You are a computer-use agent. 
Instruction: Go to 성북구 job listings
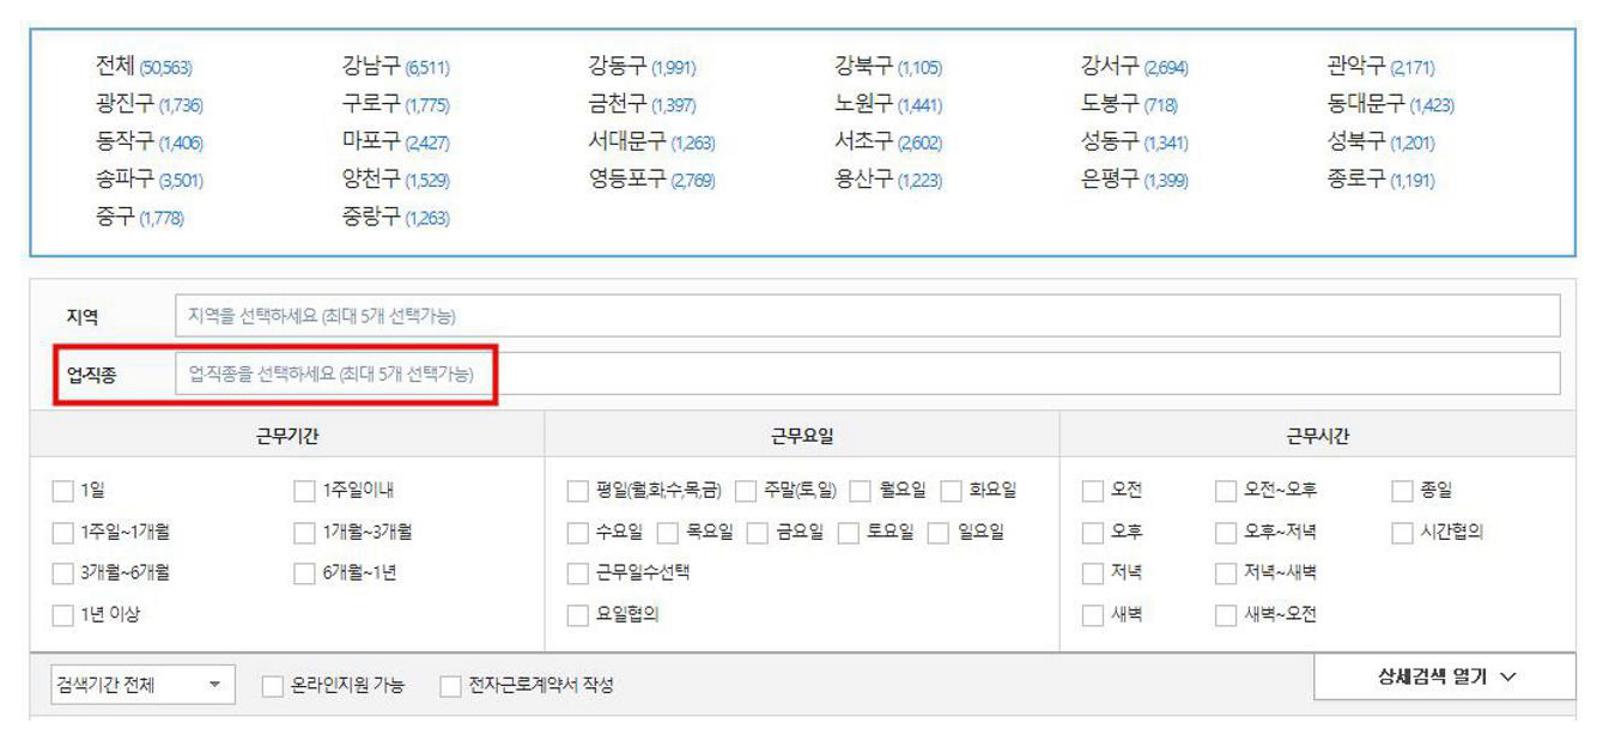(1380, 142)
